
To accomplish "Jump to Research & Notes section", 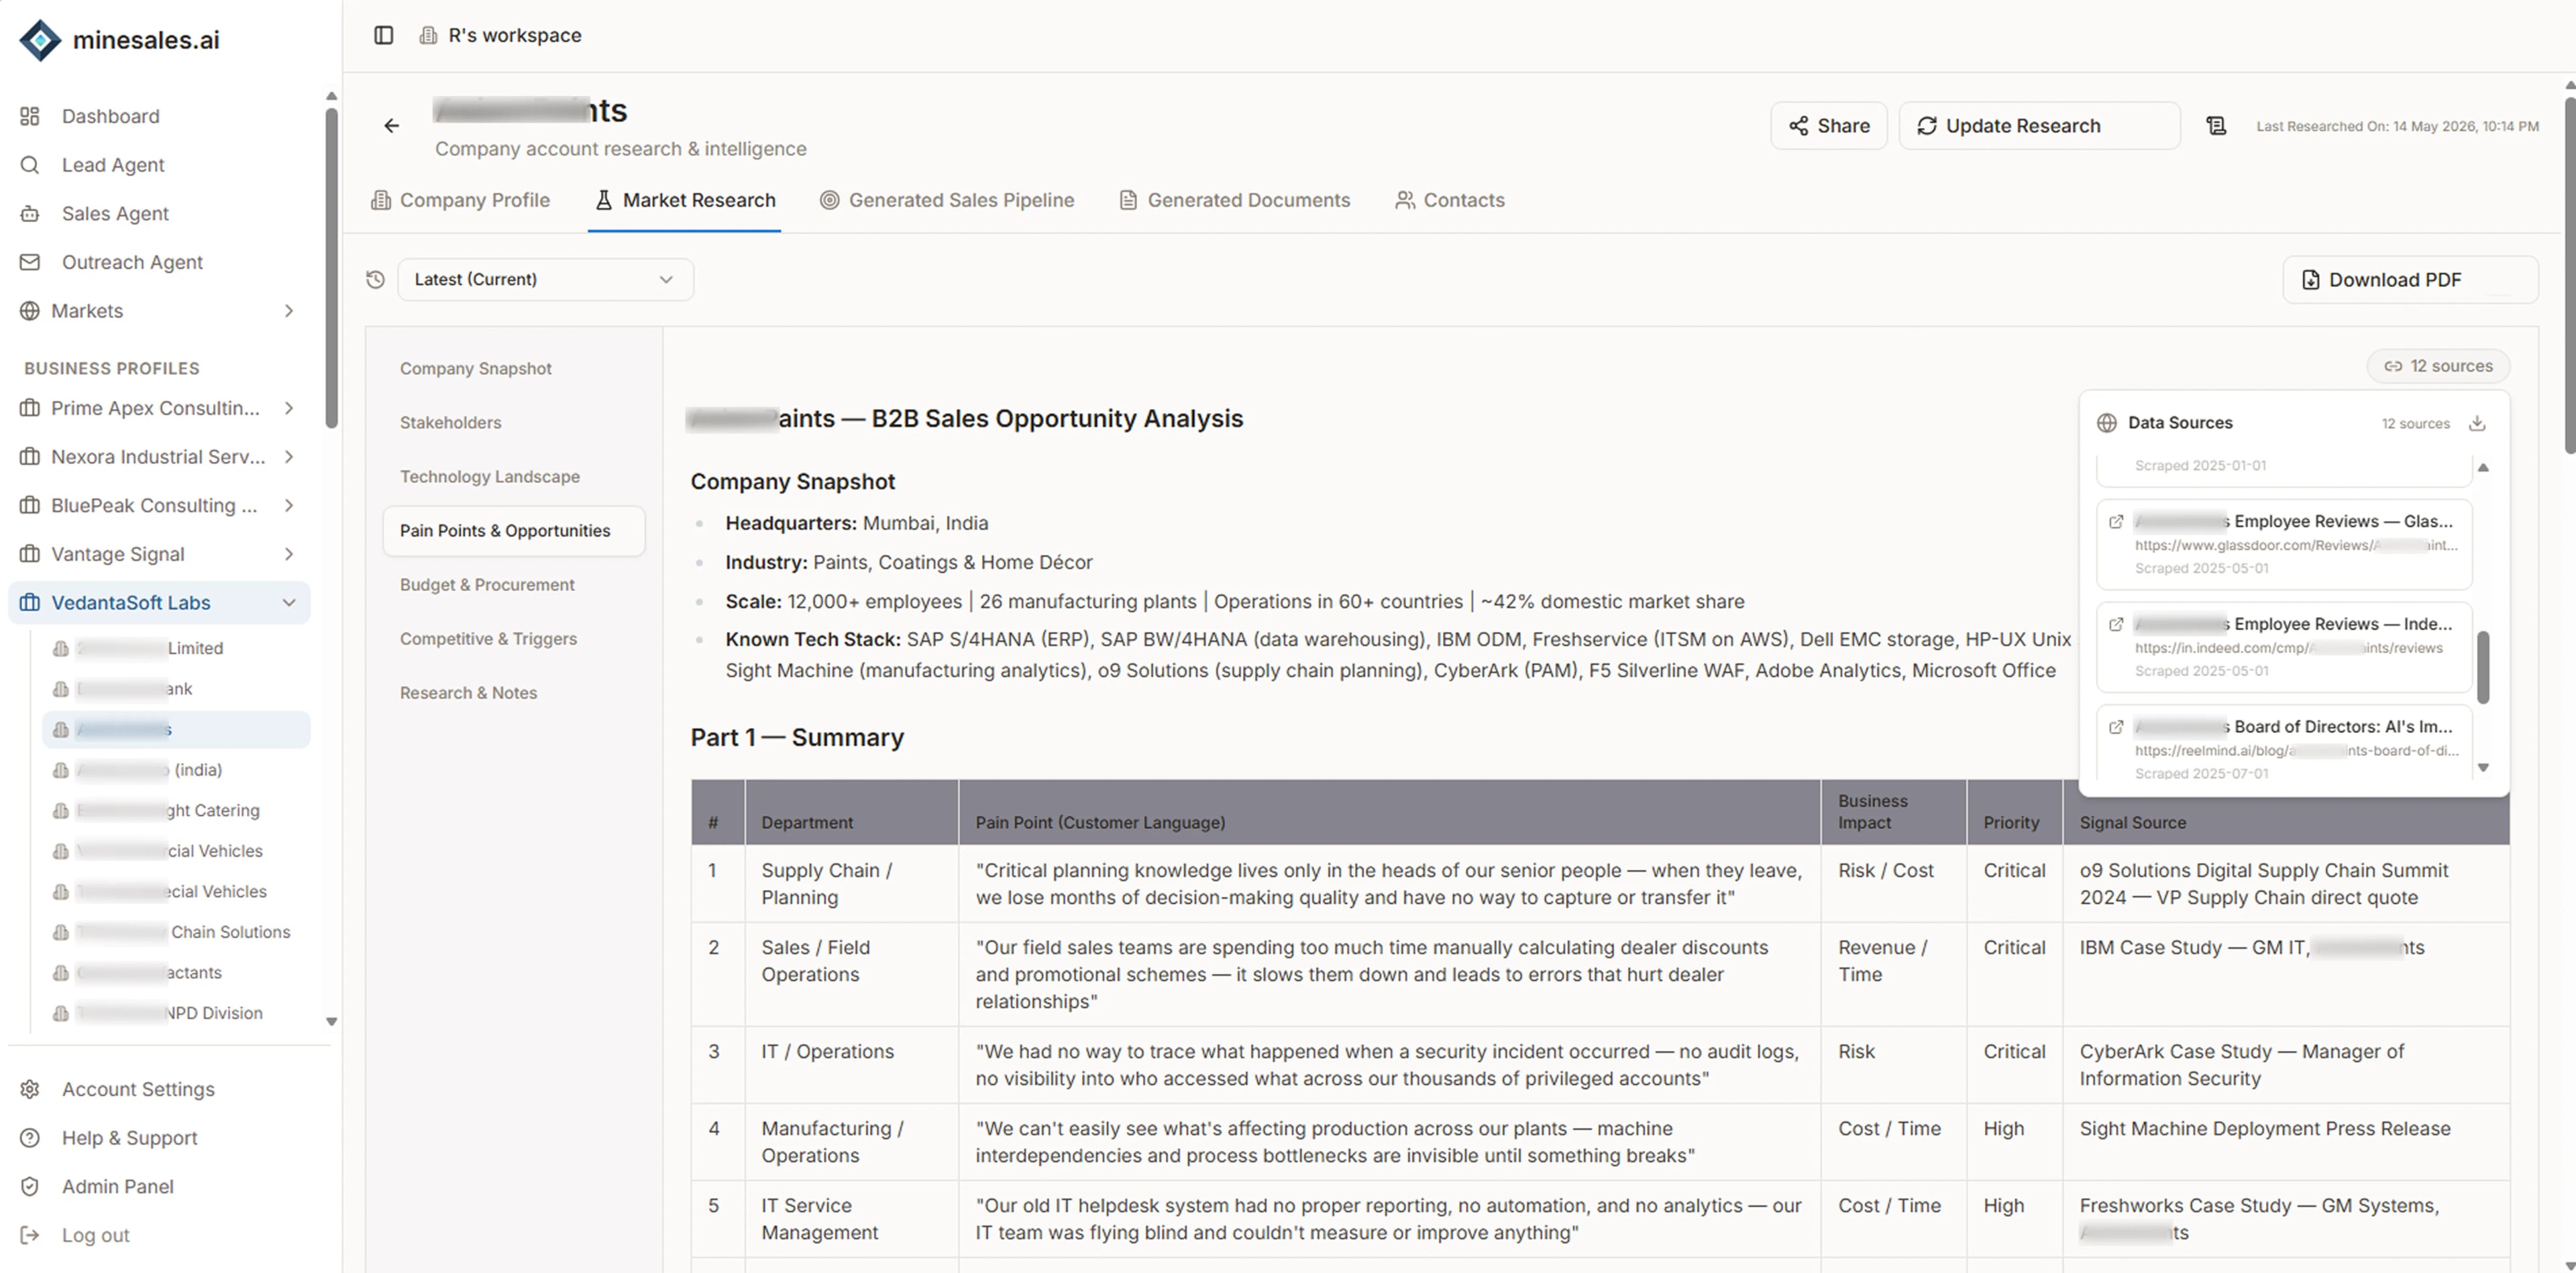I will tap(468, 693).
